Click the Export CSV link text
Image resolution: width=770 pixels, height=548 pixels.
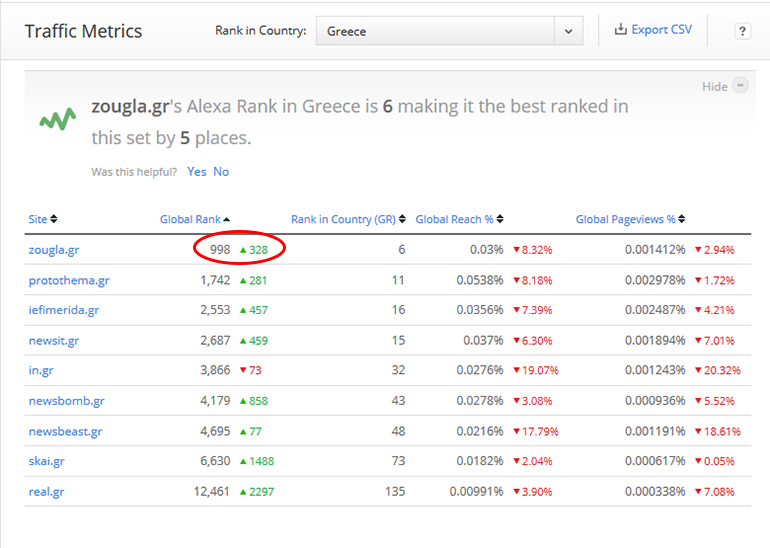pyautogui.click(x=661, y=30)
